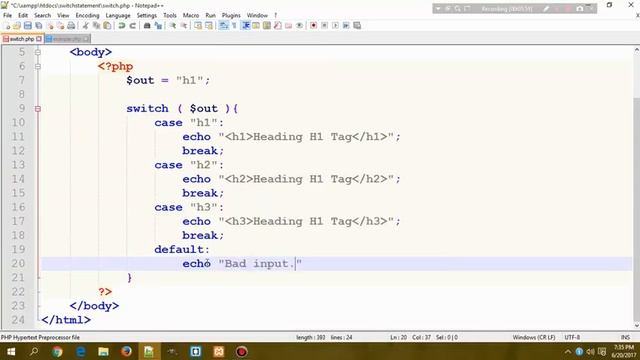
Task: Open the Document Map toolbar icon
Action: (x=267, y=26)
